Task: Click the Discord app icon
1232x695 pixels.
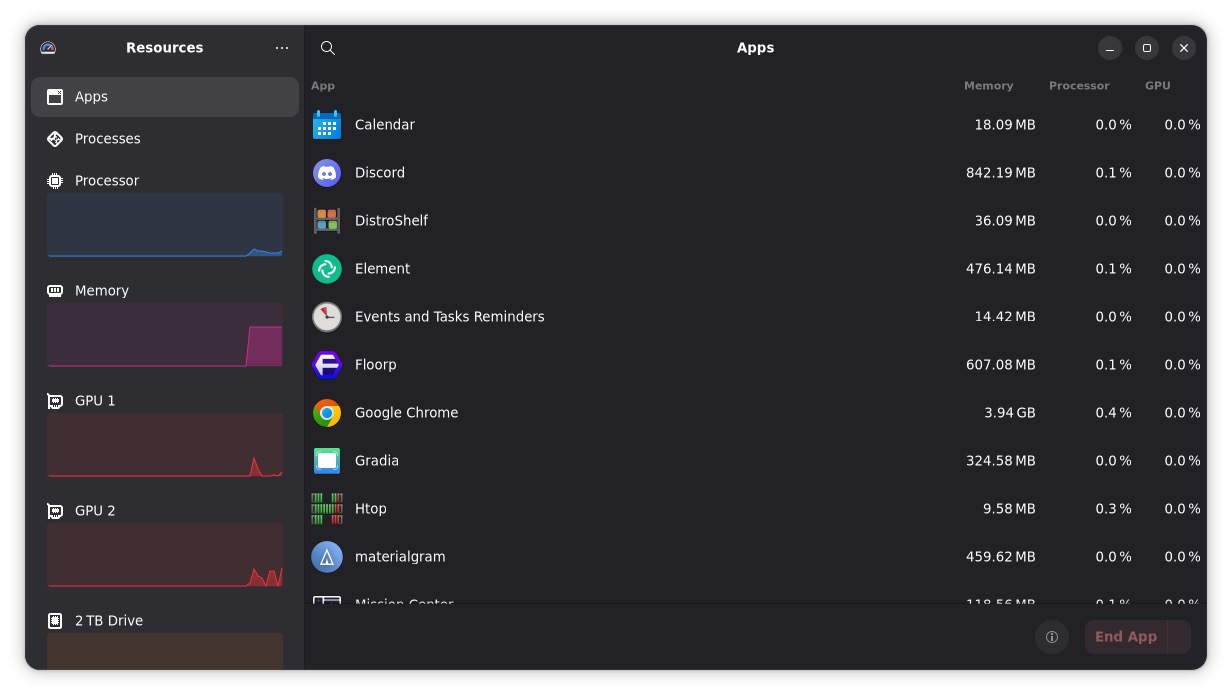Action: (x=327, y=173)
